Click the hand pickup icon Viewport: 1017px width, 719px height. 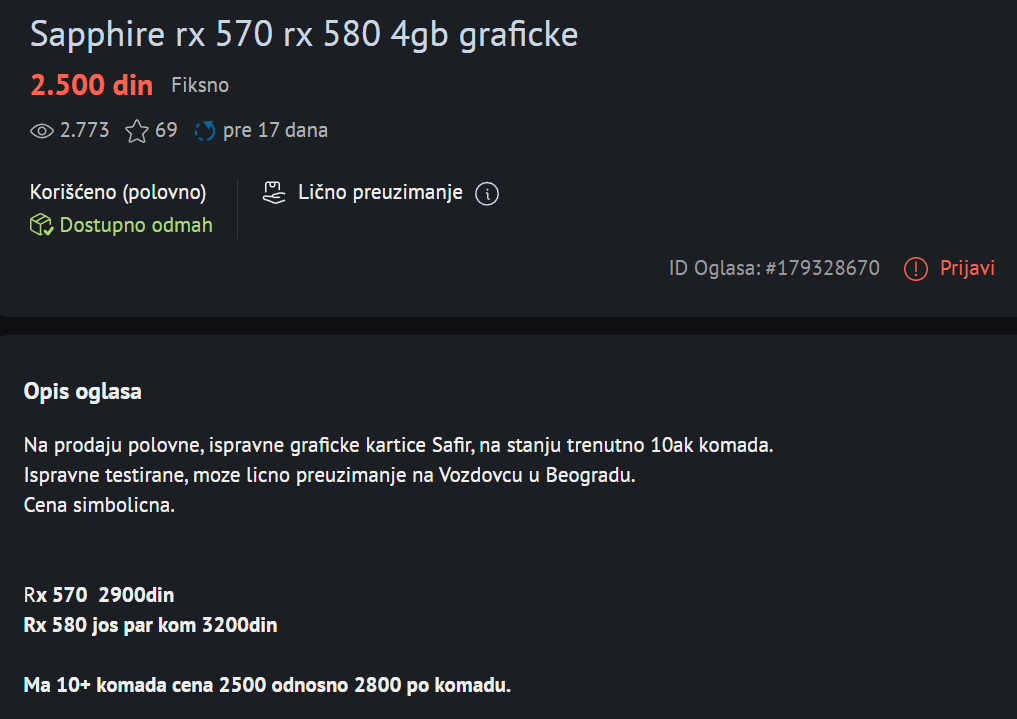[x=274, y=193]
